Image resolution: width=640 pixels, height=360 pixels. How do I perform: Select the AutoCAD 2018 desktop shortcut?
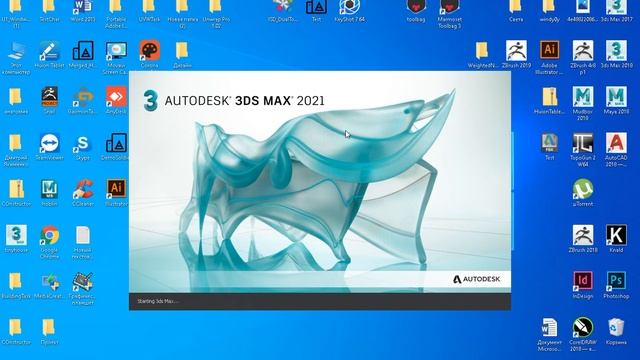(x=616, y=149)
